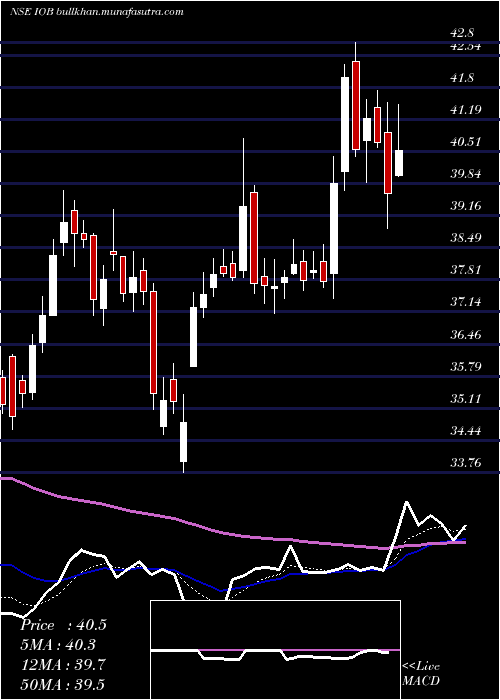Click the 33.76 price level label

click(x=466, y=463)
